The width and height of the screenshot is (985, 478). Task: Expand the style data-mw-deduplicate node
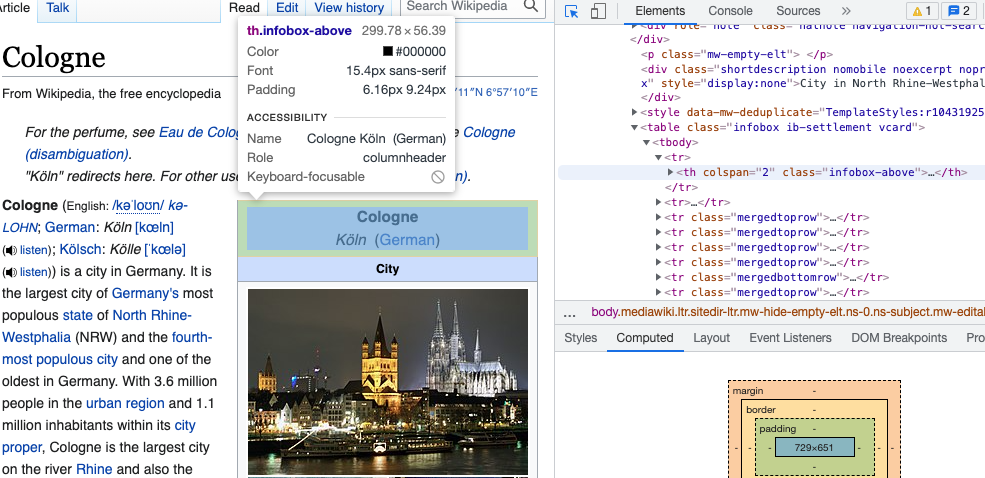(x=634, y=112)
